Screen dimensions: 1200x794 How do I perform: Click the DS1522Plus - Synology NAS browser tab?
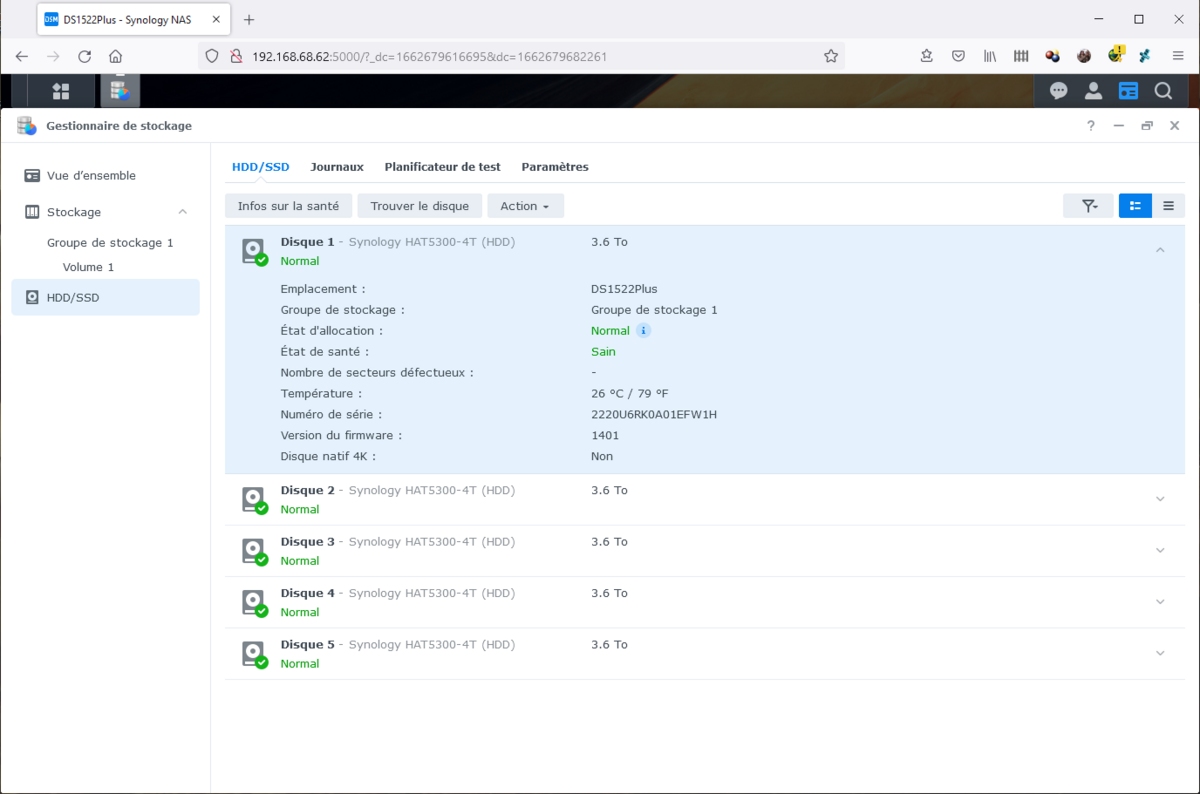click(134, 19)
